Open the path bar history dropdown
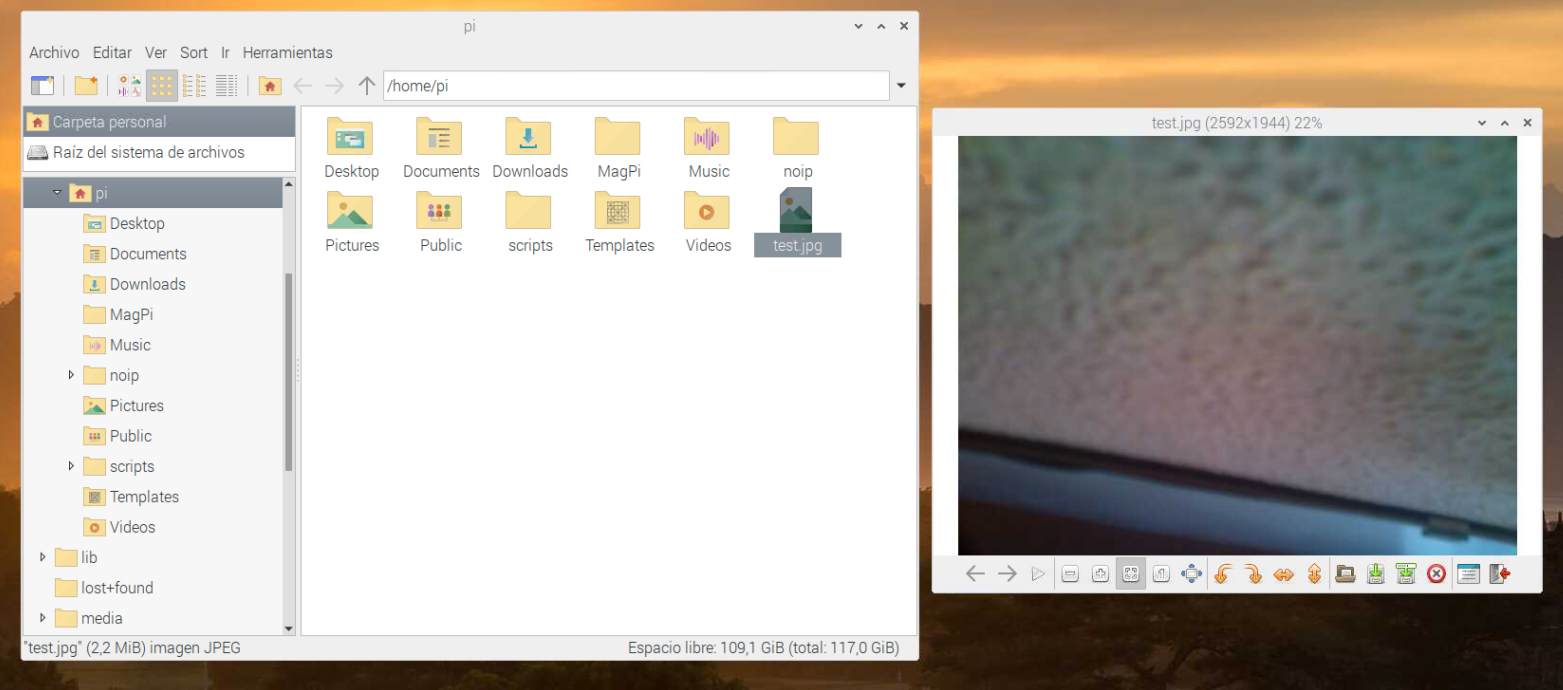 pos(901,86)
